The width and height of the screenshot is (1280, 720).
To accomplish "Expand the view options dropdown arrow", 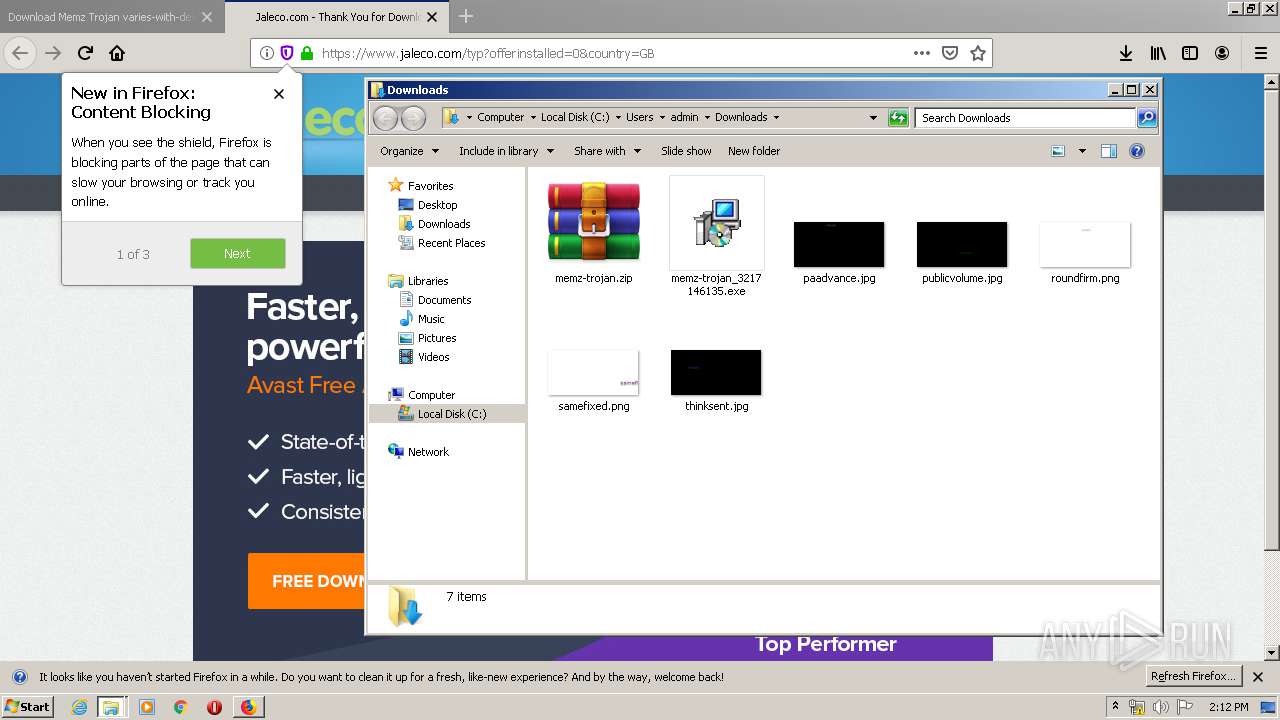I will (x=1082, y=151).
